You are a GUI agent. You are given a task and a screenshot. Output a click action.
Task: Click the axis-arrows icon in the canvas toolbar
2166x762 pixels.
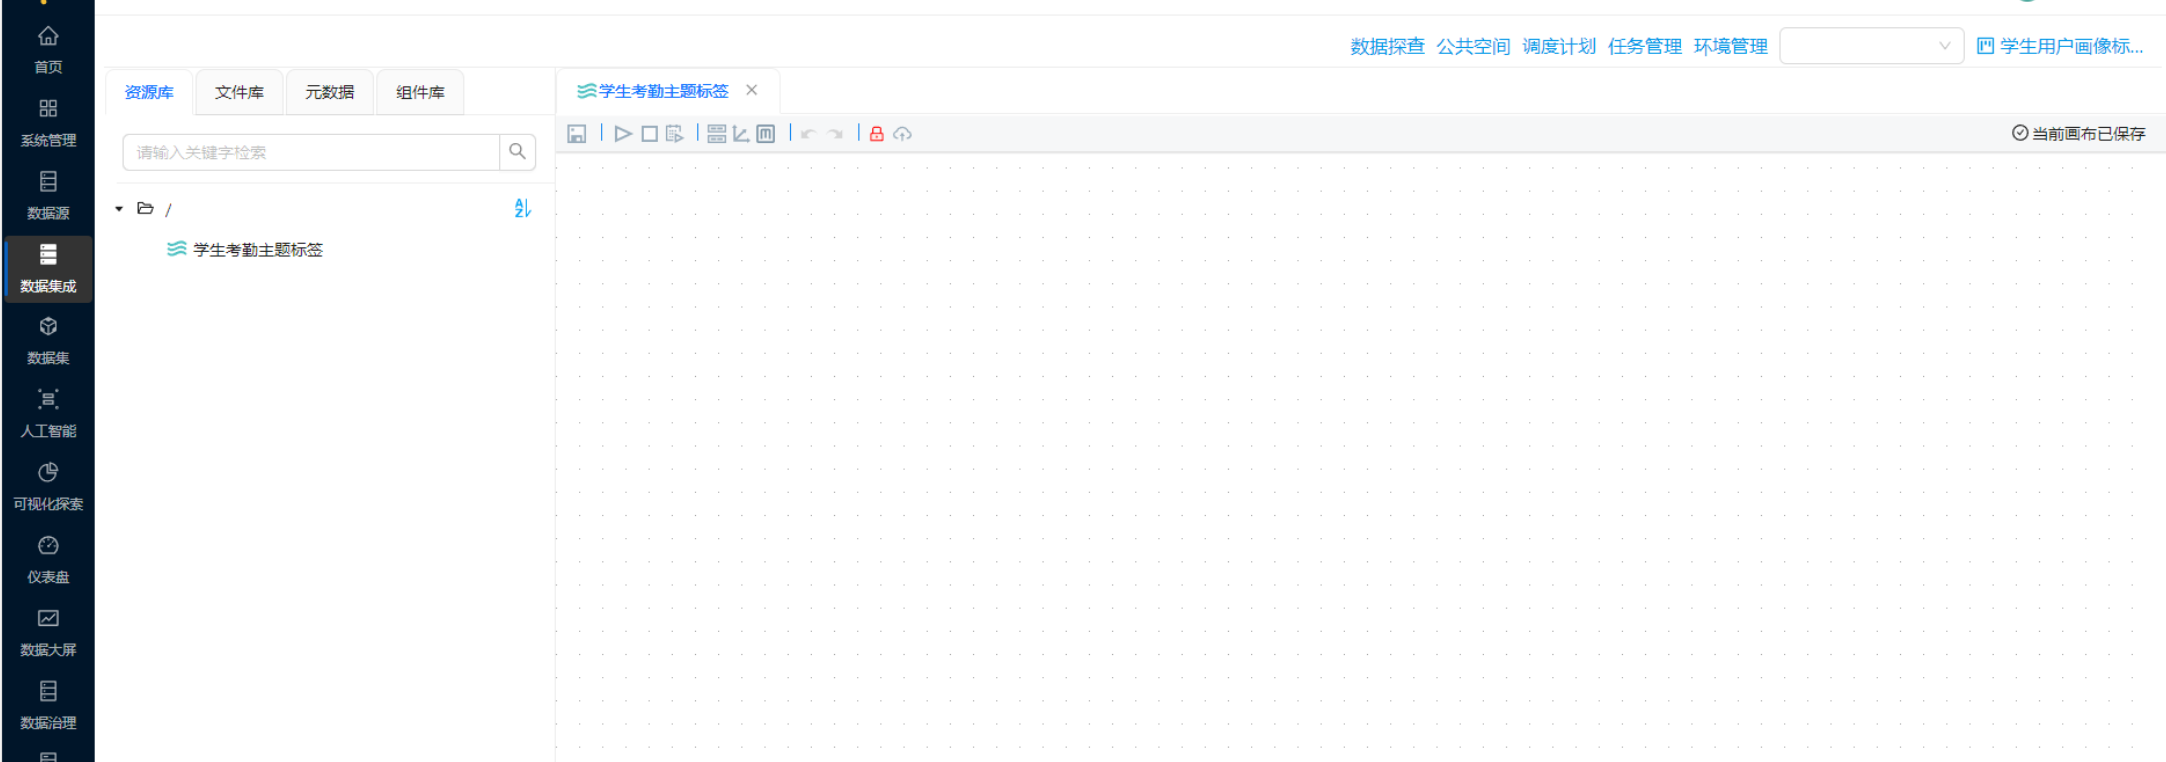pyautogui.click(x=741, y=134)
